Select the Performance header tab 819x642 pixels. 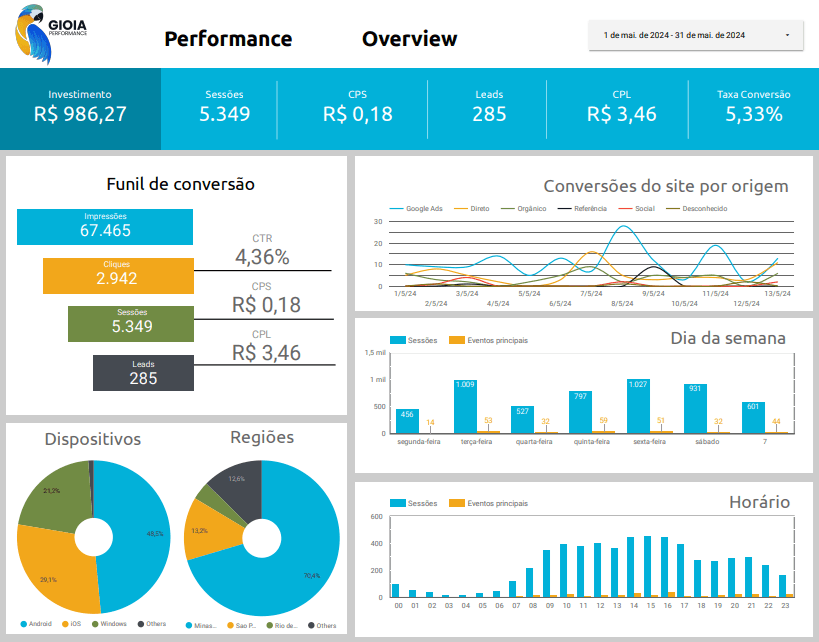tap(228, 39)
